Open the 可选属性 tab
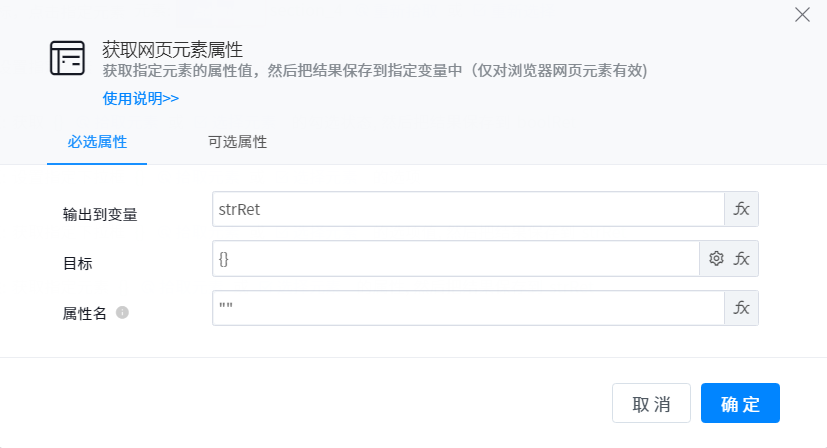Viewport: 827px width, 448px height. click(x=237, y=142)
